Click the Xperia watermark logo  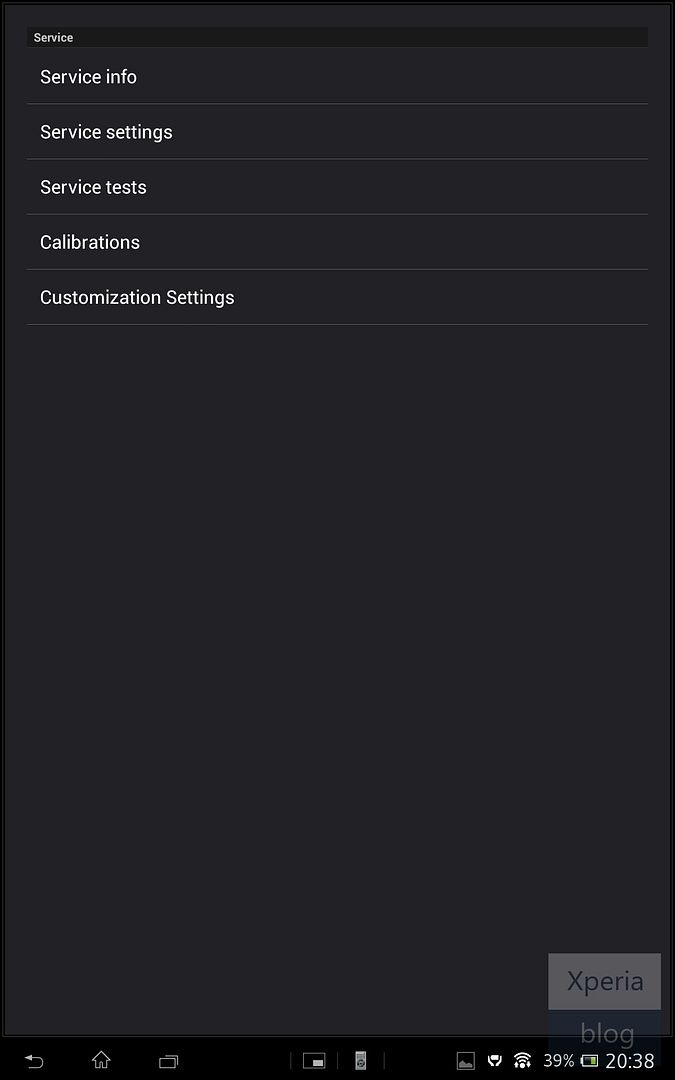(x=605, y=981)
